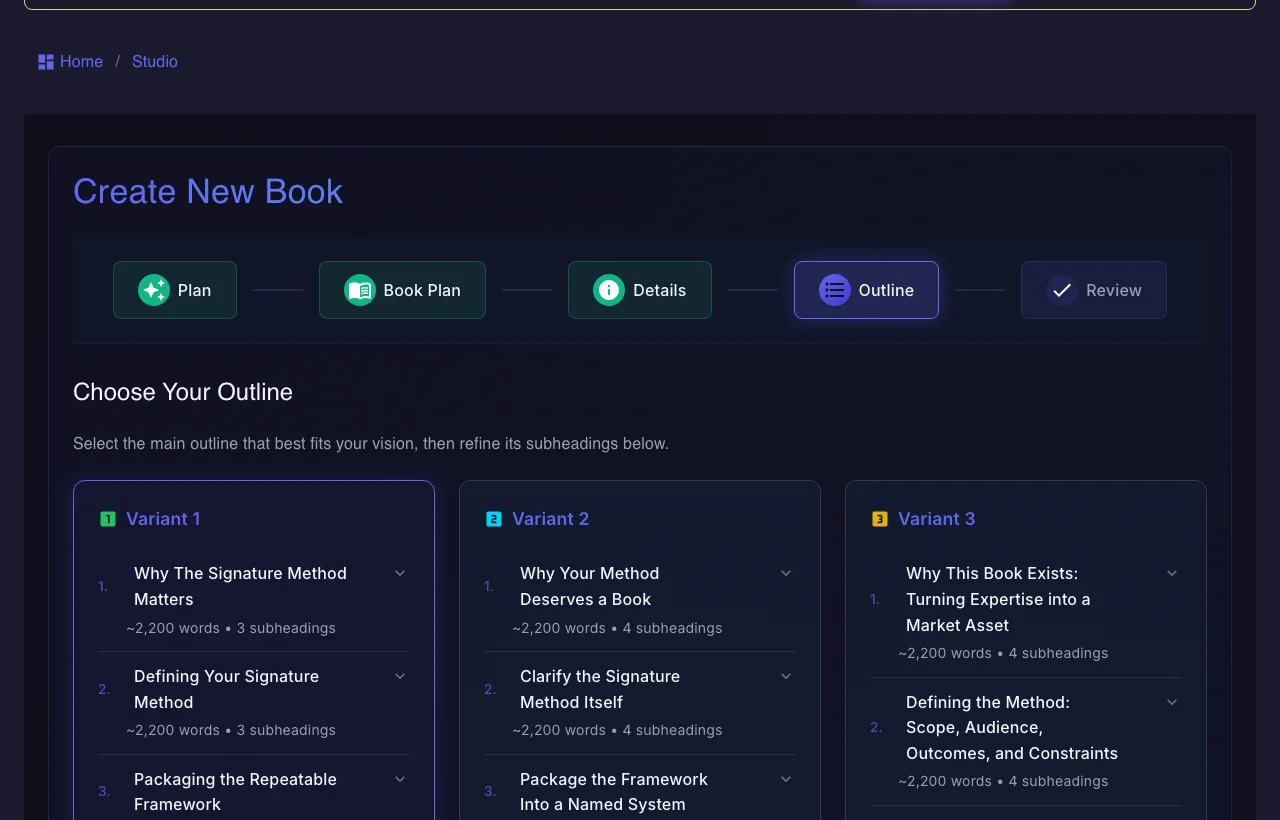
Task: Go to the Plan step
Action: point(175,290)
